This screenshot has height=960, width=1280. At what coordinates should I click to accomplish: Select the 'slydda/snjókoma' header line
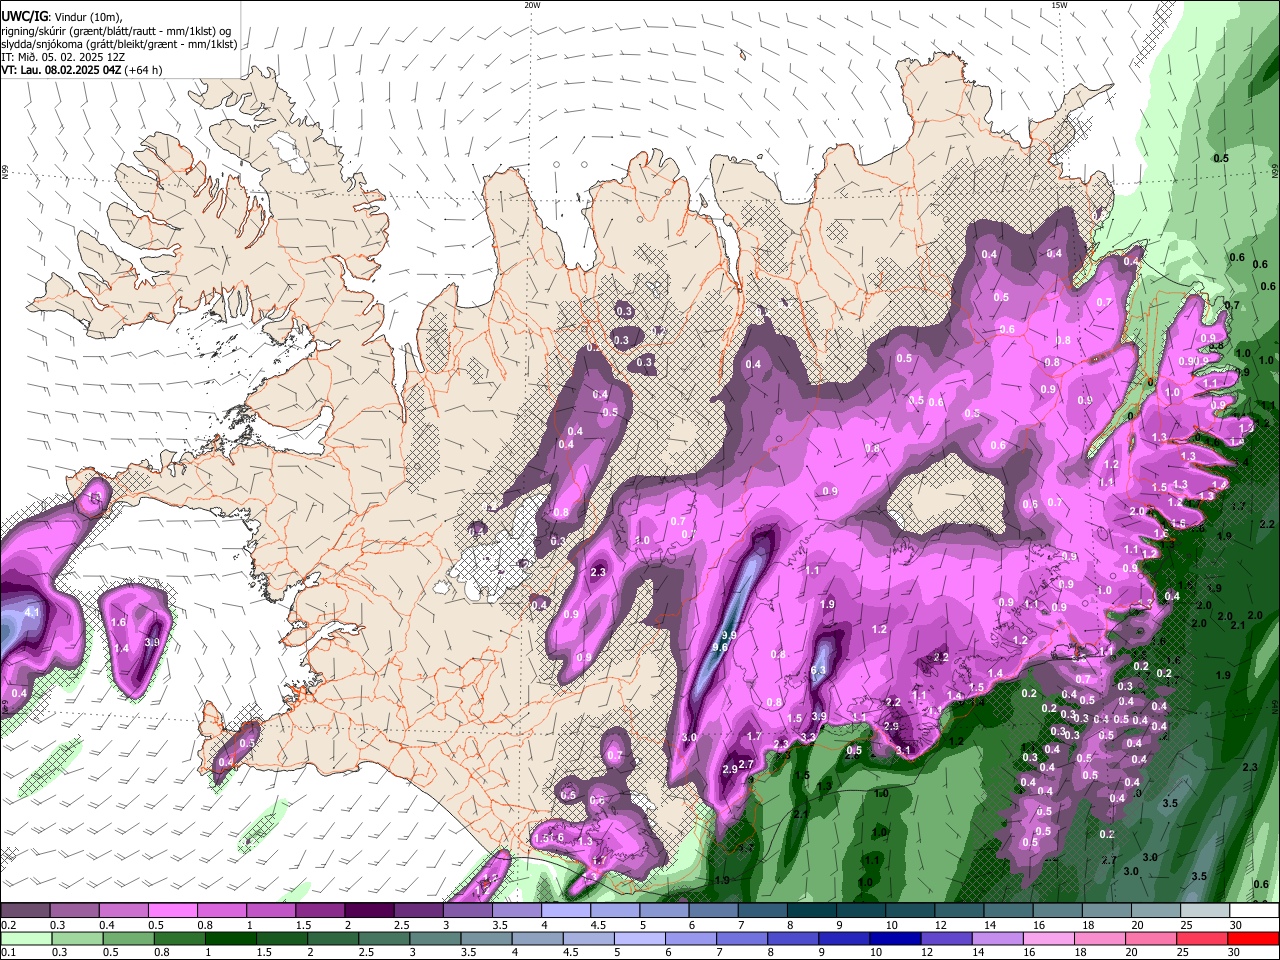[x=120, y=44]
